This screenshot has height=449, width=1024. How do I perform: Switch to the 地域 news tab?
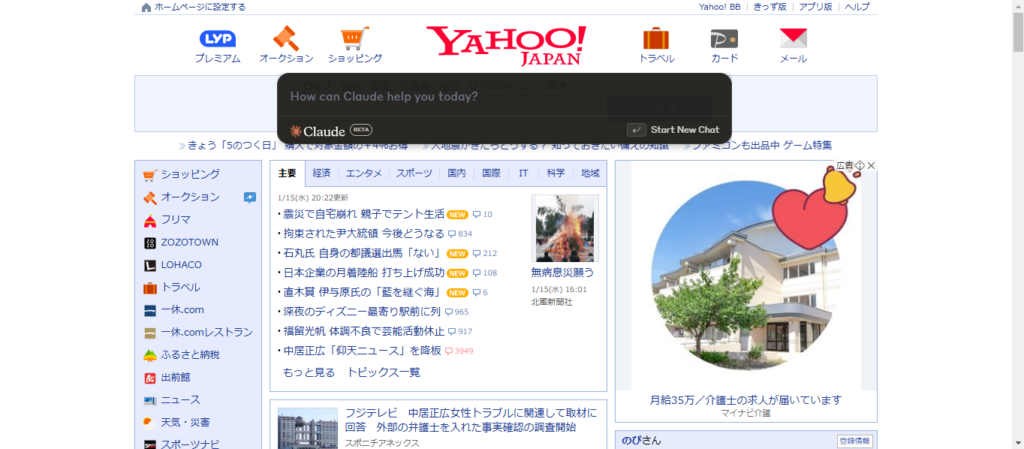(590, 174)
